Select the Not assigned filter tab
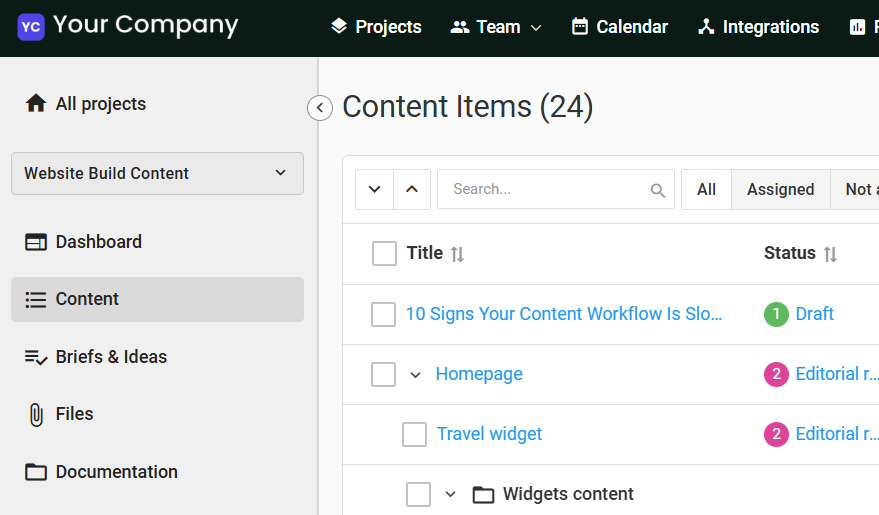879x515 pixels. [x=855, y=189]
